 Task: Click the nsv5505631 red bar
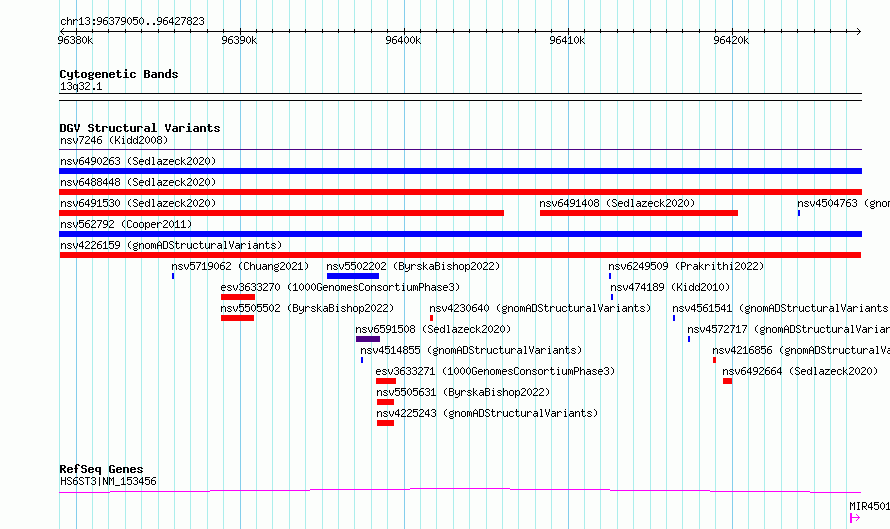pyautogui.click(x=385, y=402)
